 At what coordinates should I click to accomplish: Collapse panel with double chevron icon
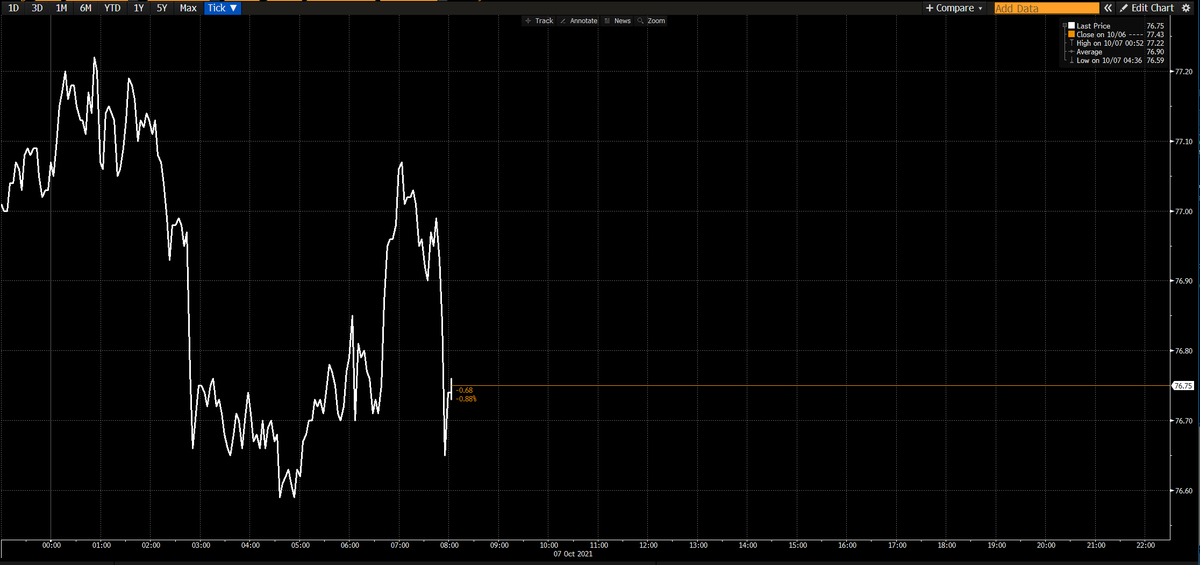click(1108, 8)
